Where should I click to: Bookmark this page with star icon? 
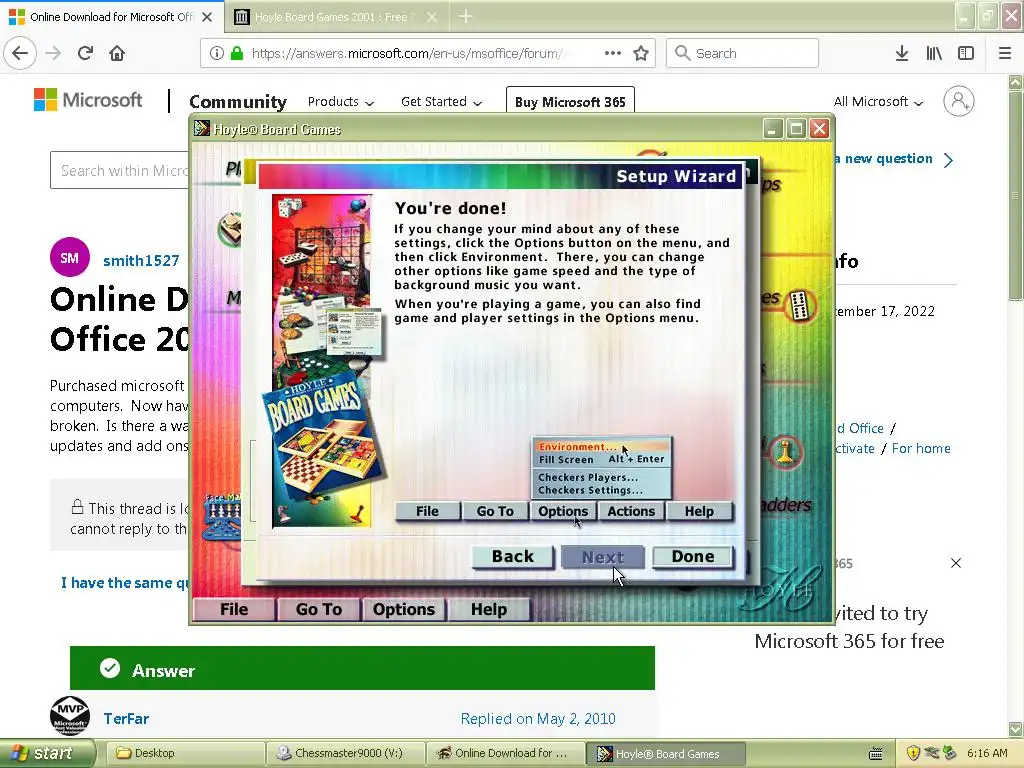641,53
